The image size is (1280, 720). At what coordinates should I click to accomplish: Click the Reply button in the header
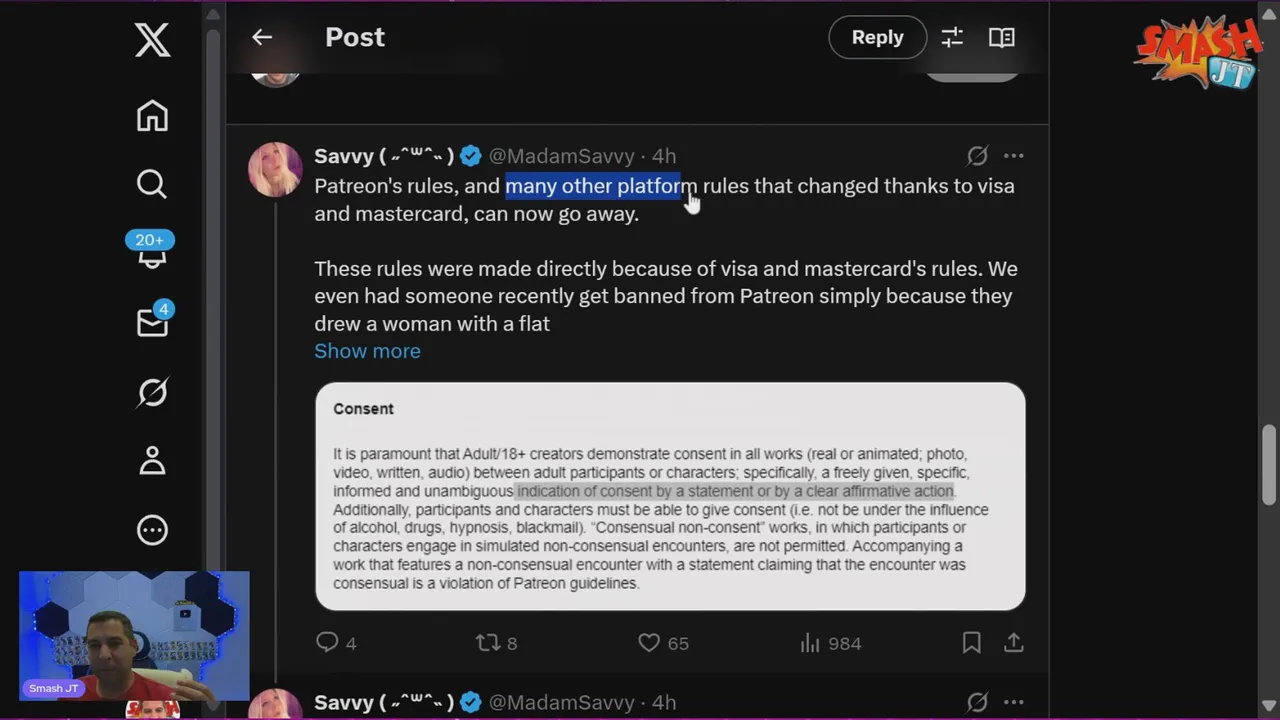(x=877, y=37)
